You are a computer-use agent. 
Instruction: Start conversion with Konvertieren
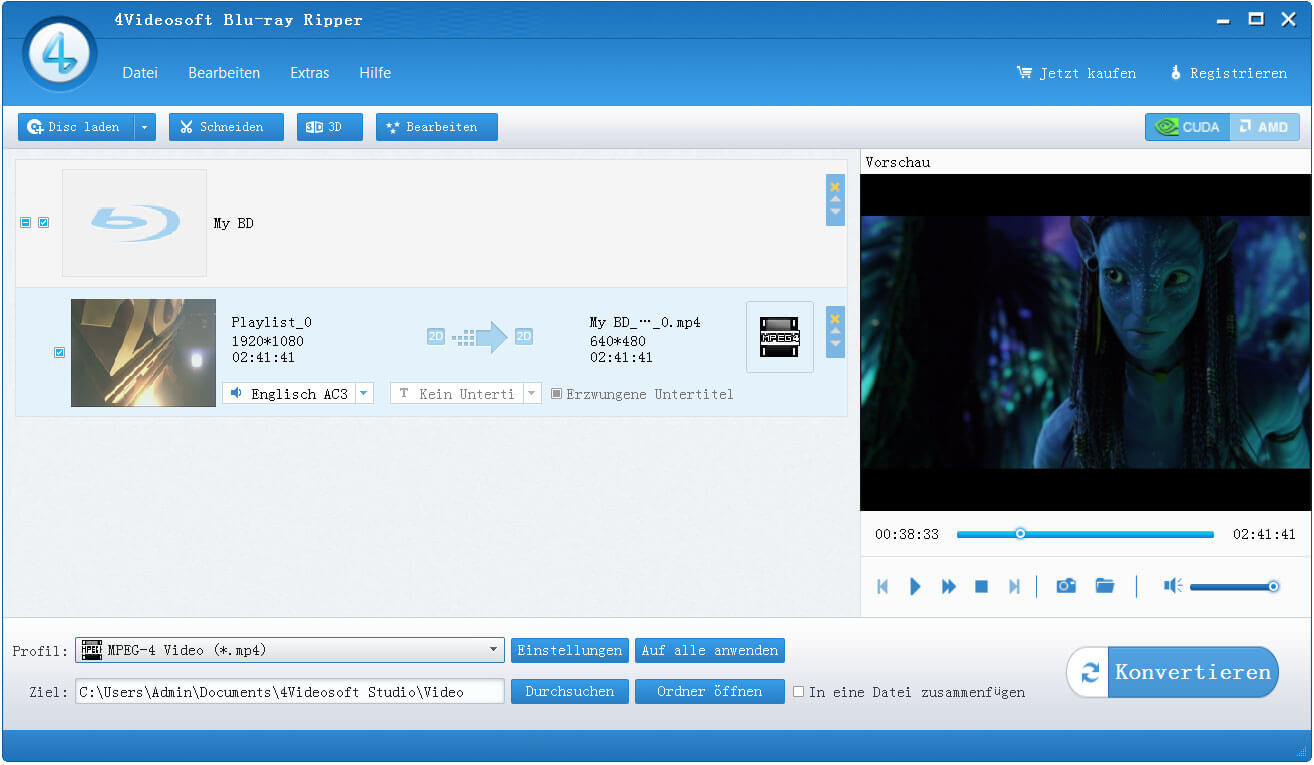tap(1172, 672)
